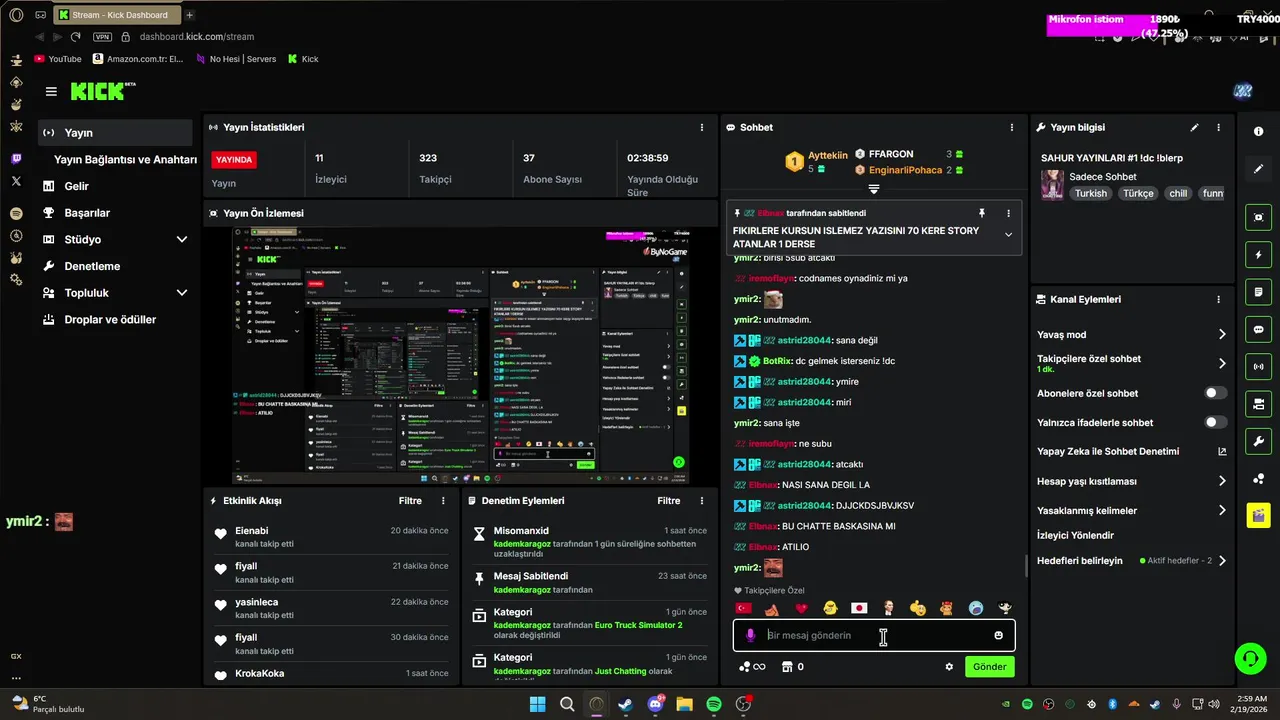1280x720 pixels.
Task: Open Etkinlik Akışı three-dot menu
Action: [x=443, y=501]
